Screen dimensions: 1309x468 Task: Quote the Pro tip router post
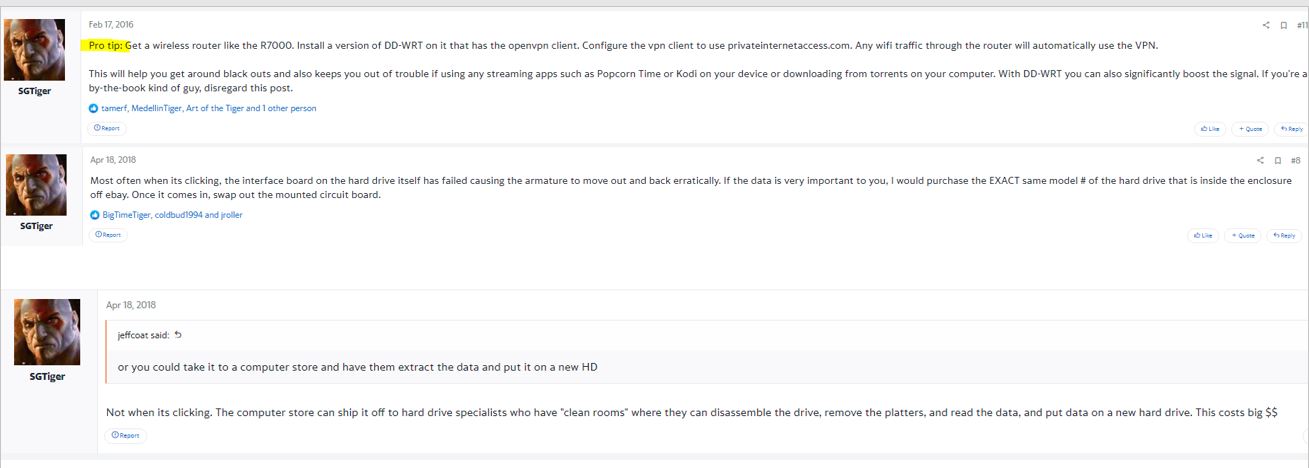pyautogui.click(x=1248, y=129)
